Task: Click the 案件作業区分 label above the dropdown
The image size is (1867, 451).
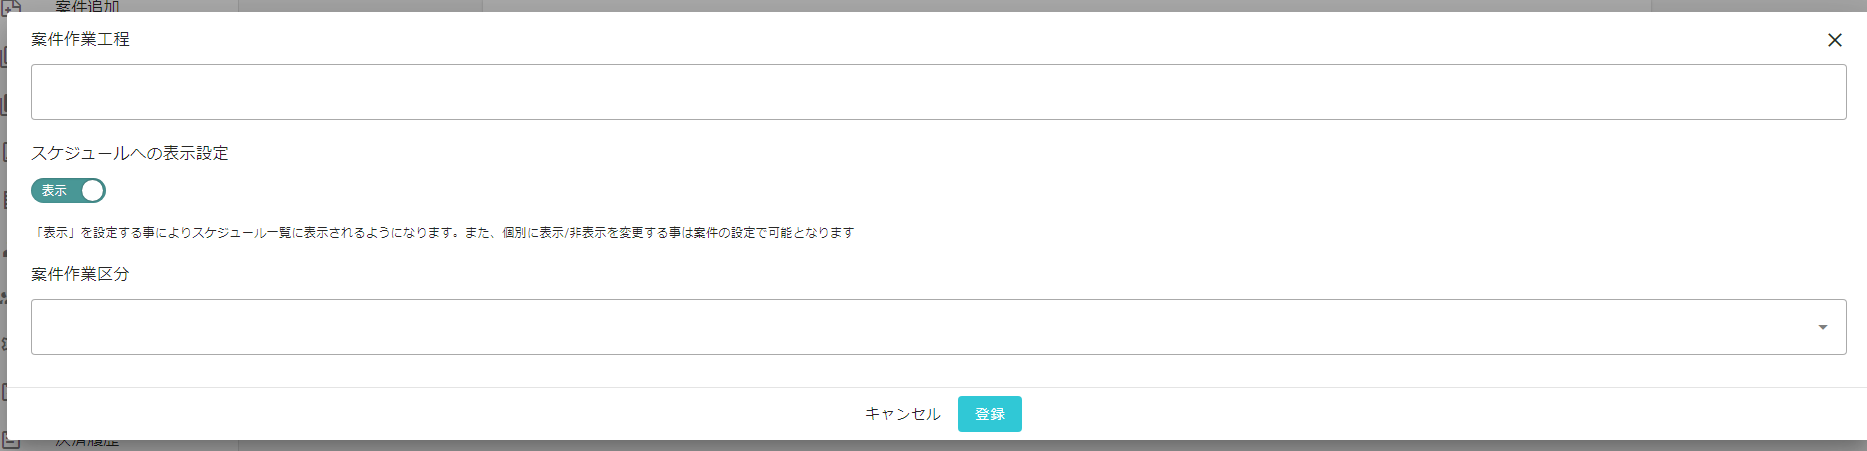Action: 80,274
